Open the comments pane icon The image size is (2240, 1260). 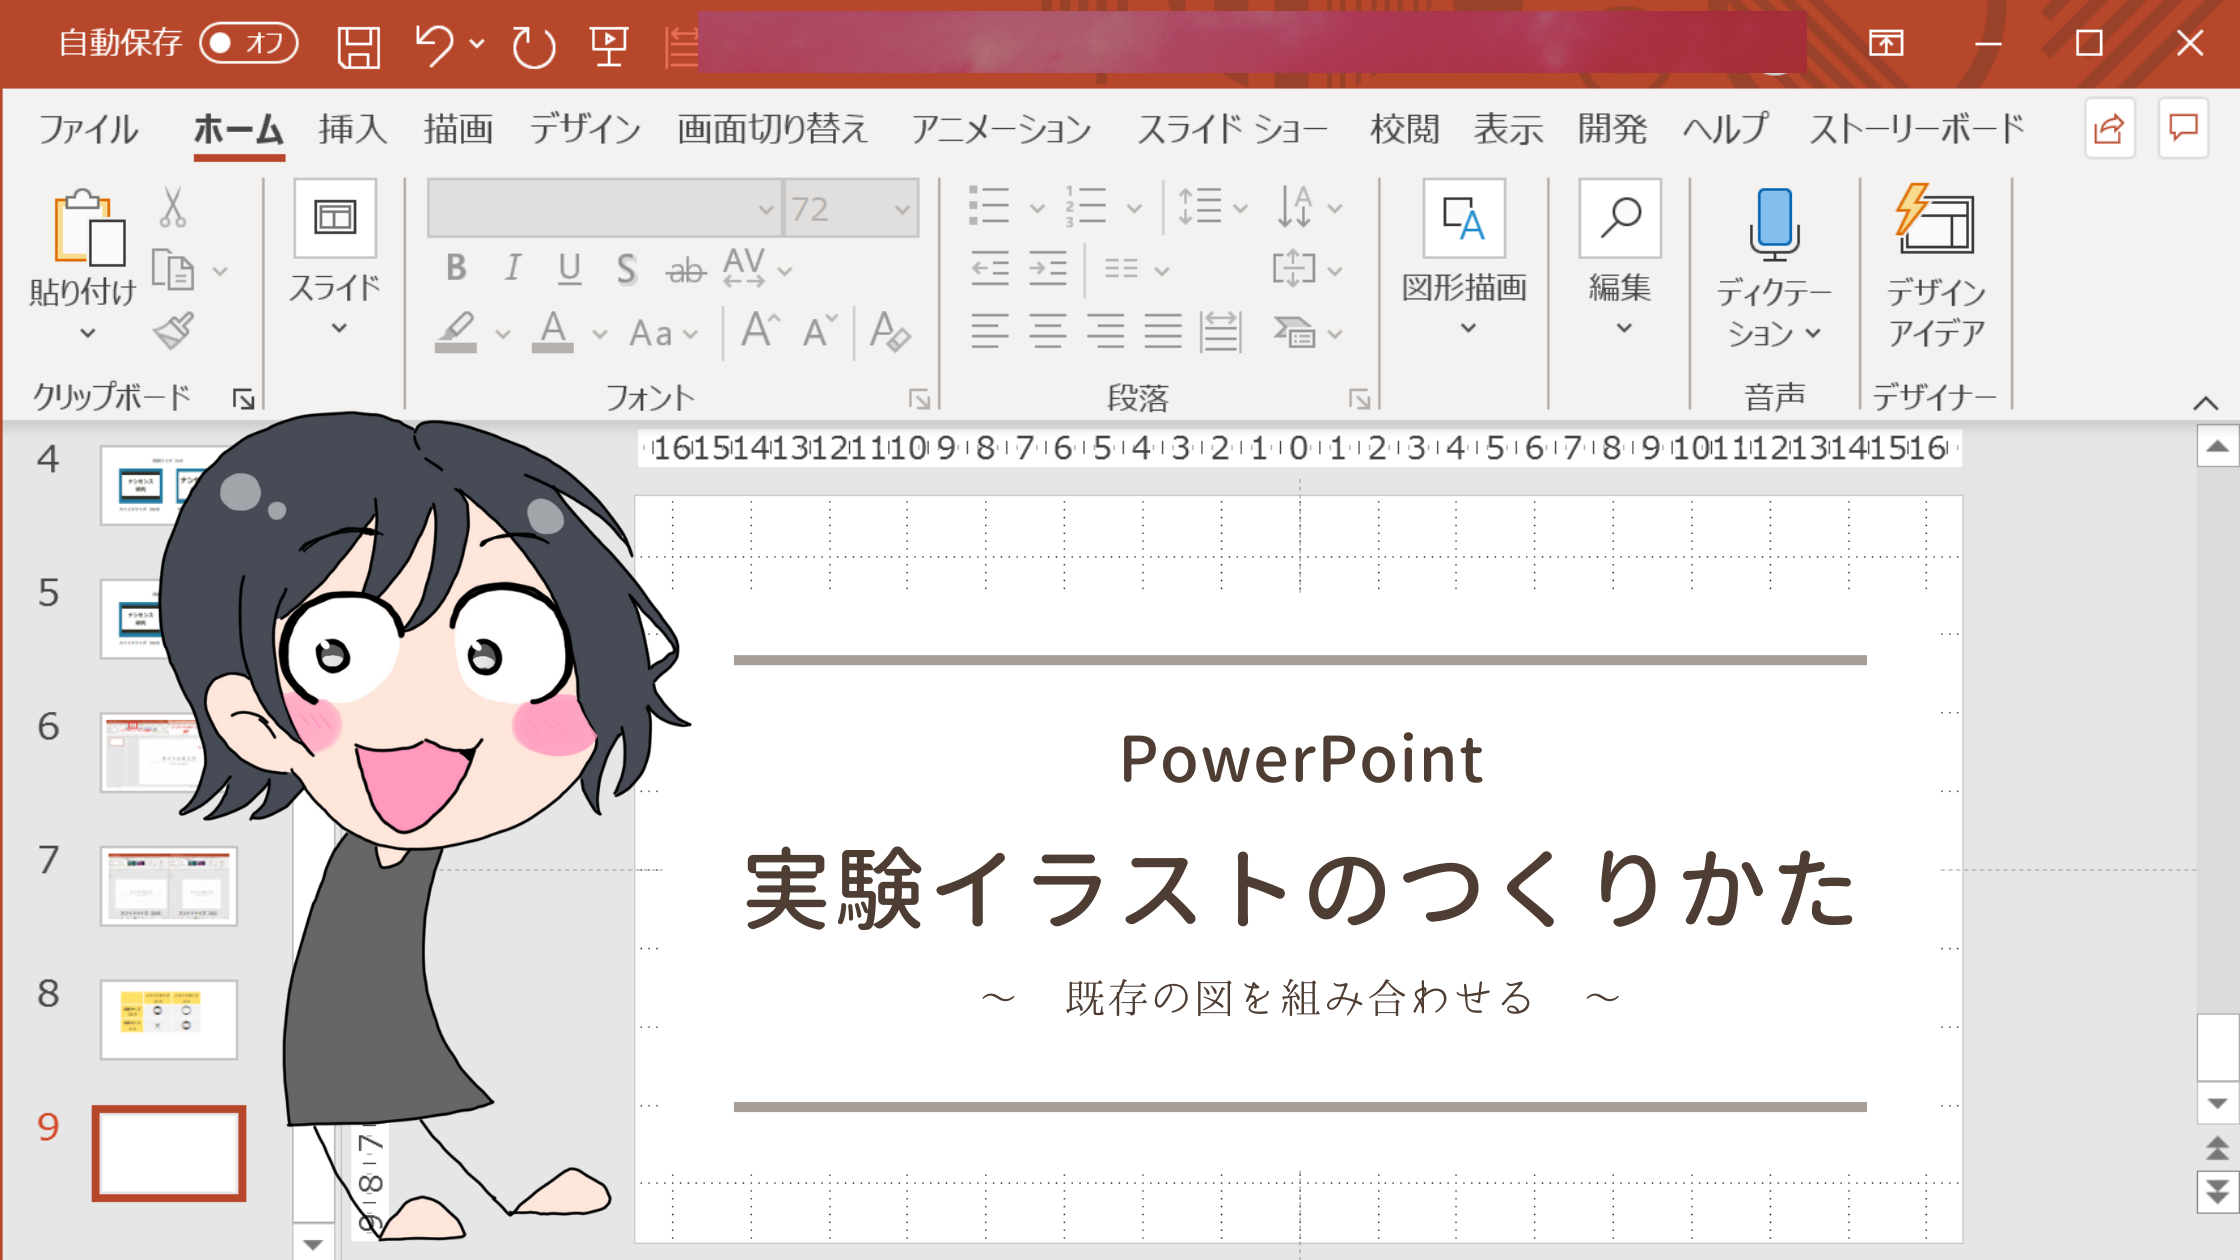point(2183,128)
